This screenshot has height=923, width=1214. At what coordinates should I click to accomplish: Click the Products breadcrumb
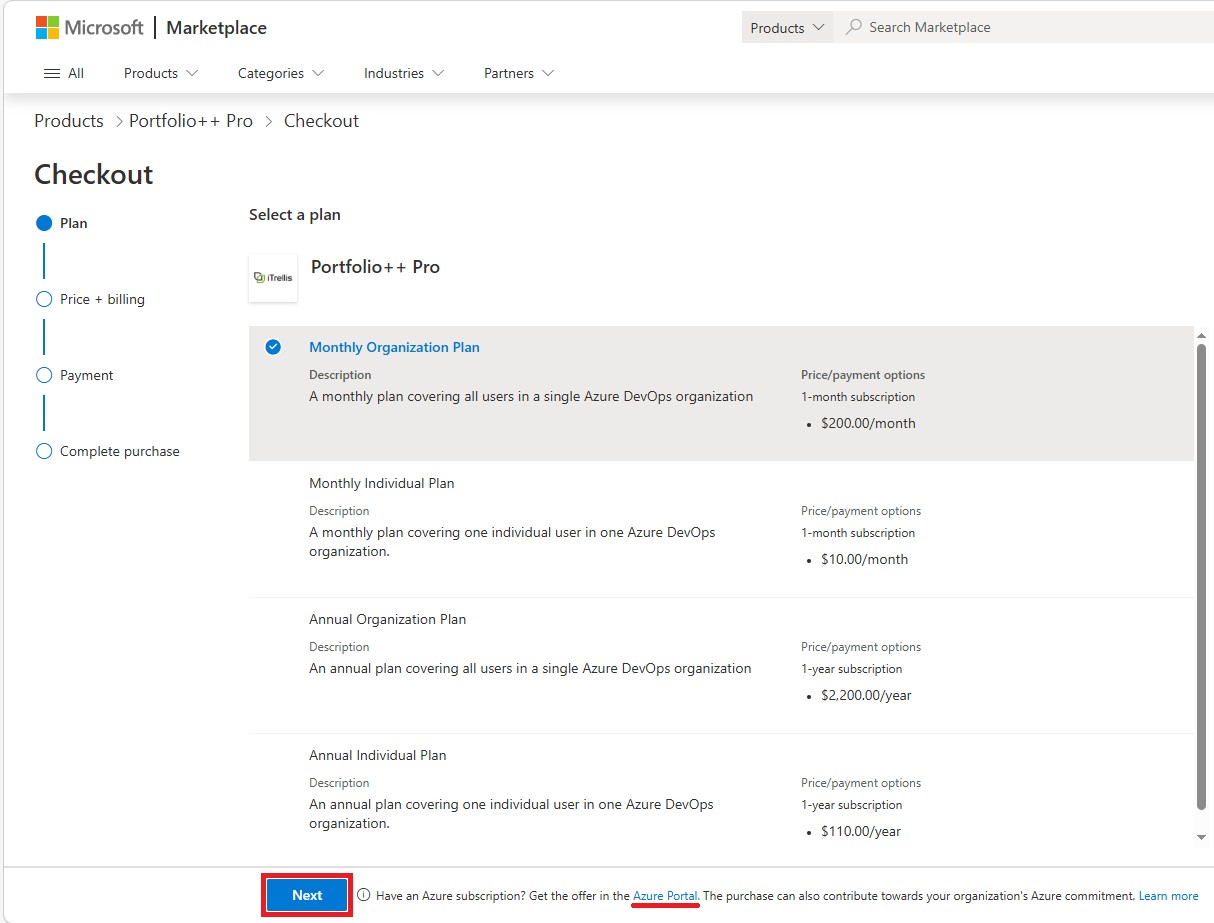(x=69, y=121)
